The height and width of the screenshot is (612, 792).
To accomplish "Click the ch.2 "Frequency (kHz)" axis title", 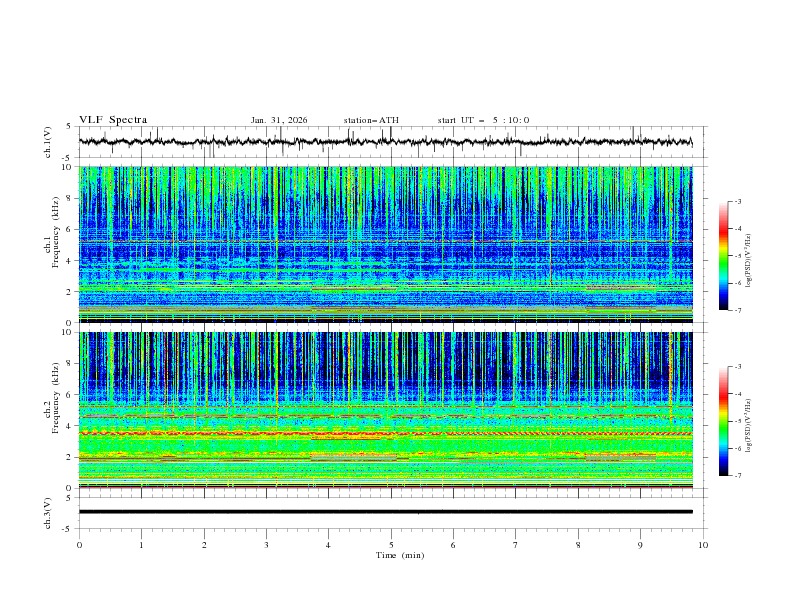I will [55, 397].
